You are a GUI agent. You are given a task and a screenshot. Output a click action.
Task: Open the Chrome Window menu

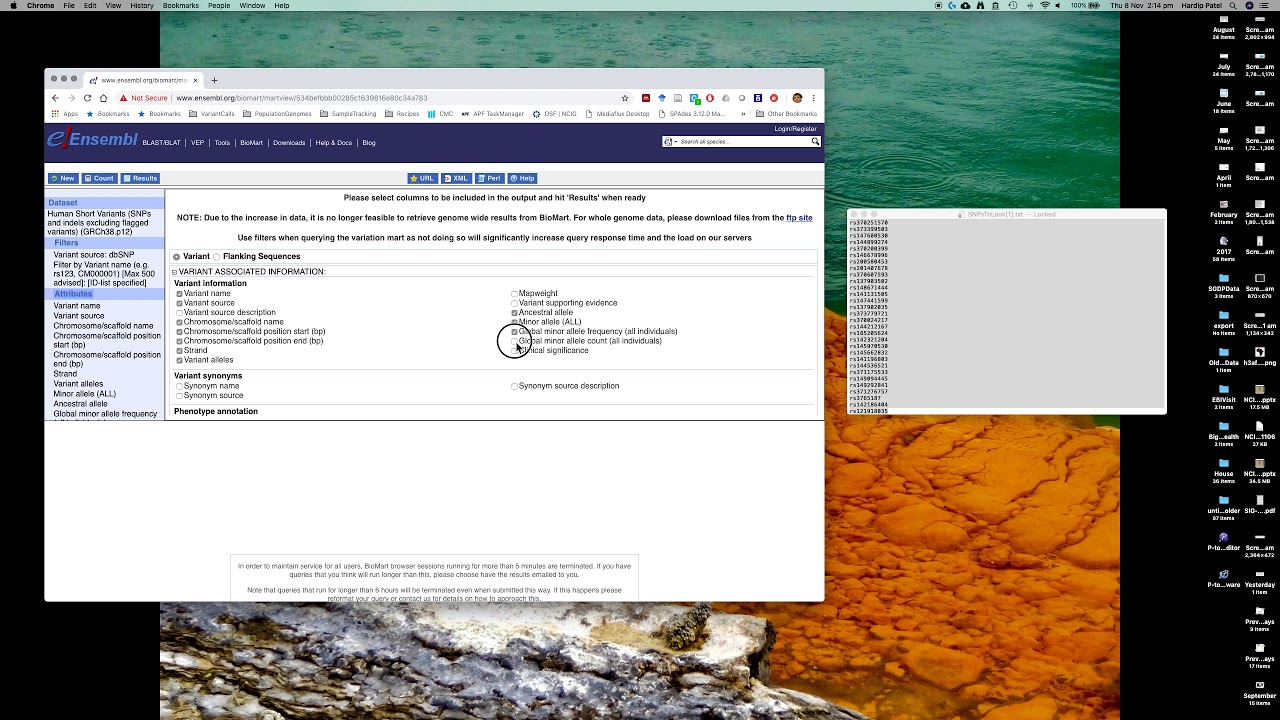pos(252,6)
